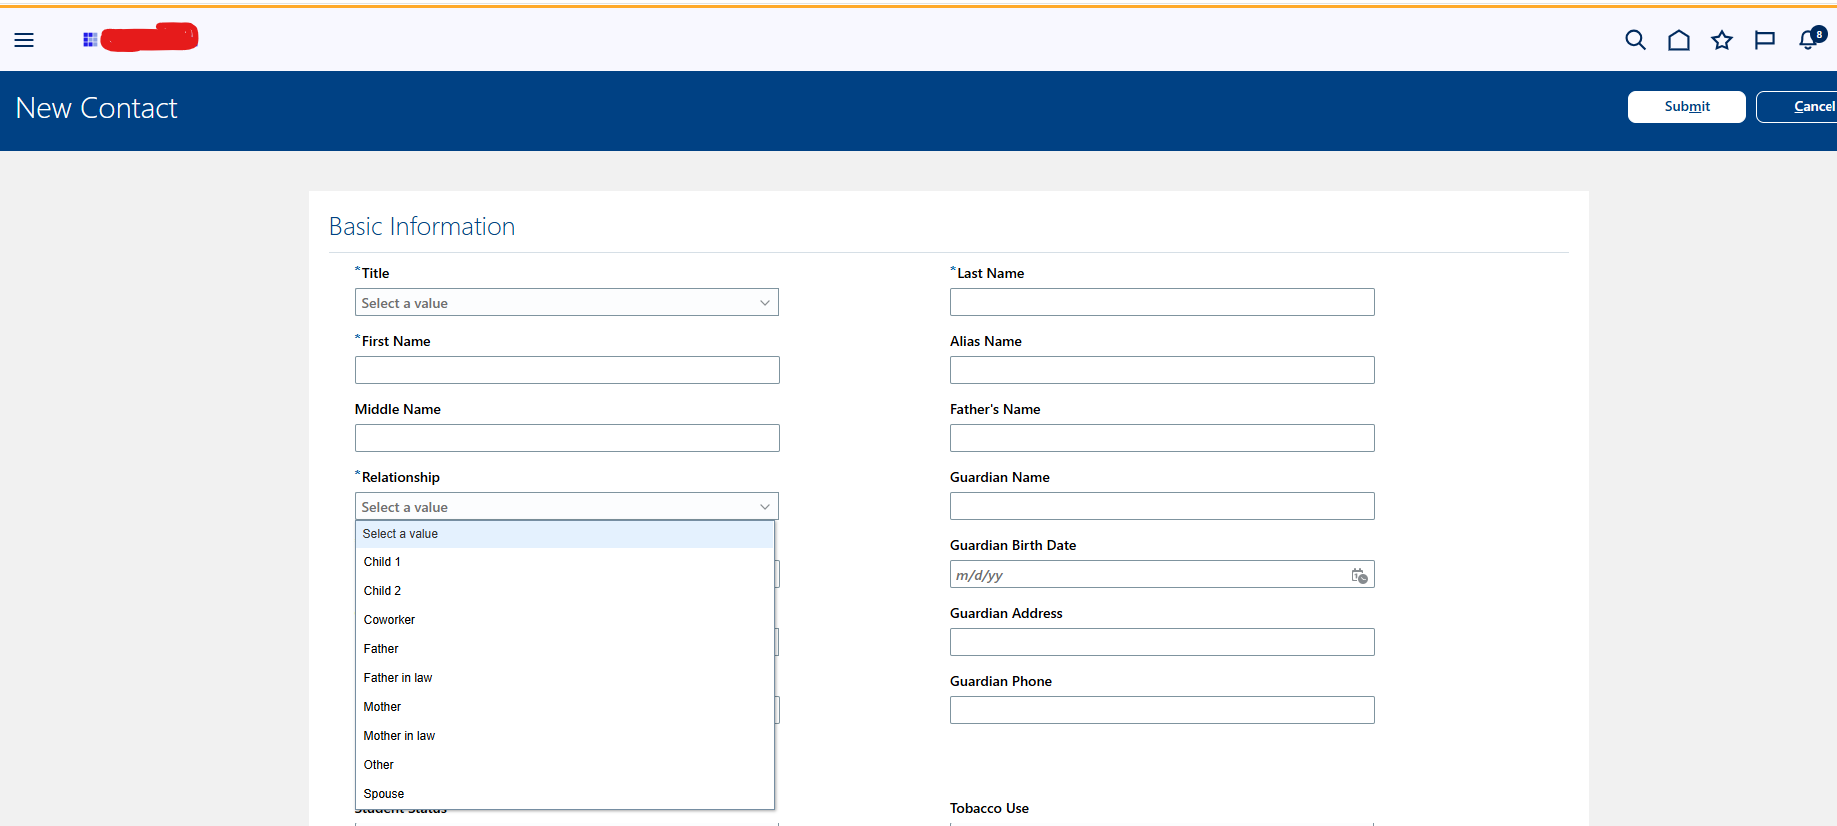Select Child 2 relationship option

click(565, 591)
